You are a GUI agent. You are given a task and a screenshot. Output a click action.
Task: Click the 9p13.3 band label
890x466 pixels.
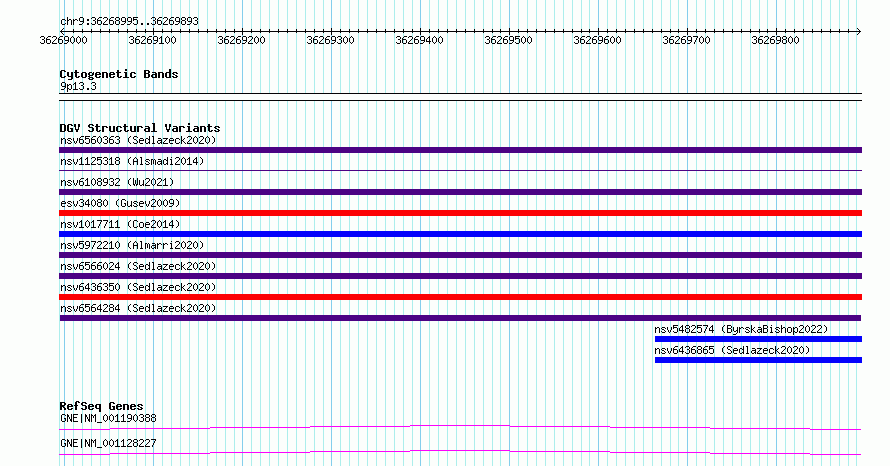[78, 86]
